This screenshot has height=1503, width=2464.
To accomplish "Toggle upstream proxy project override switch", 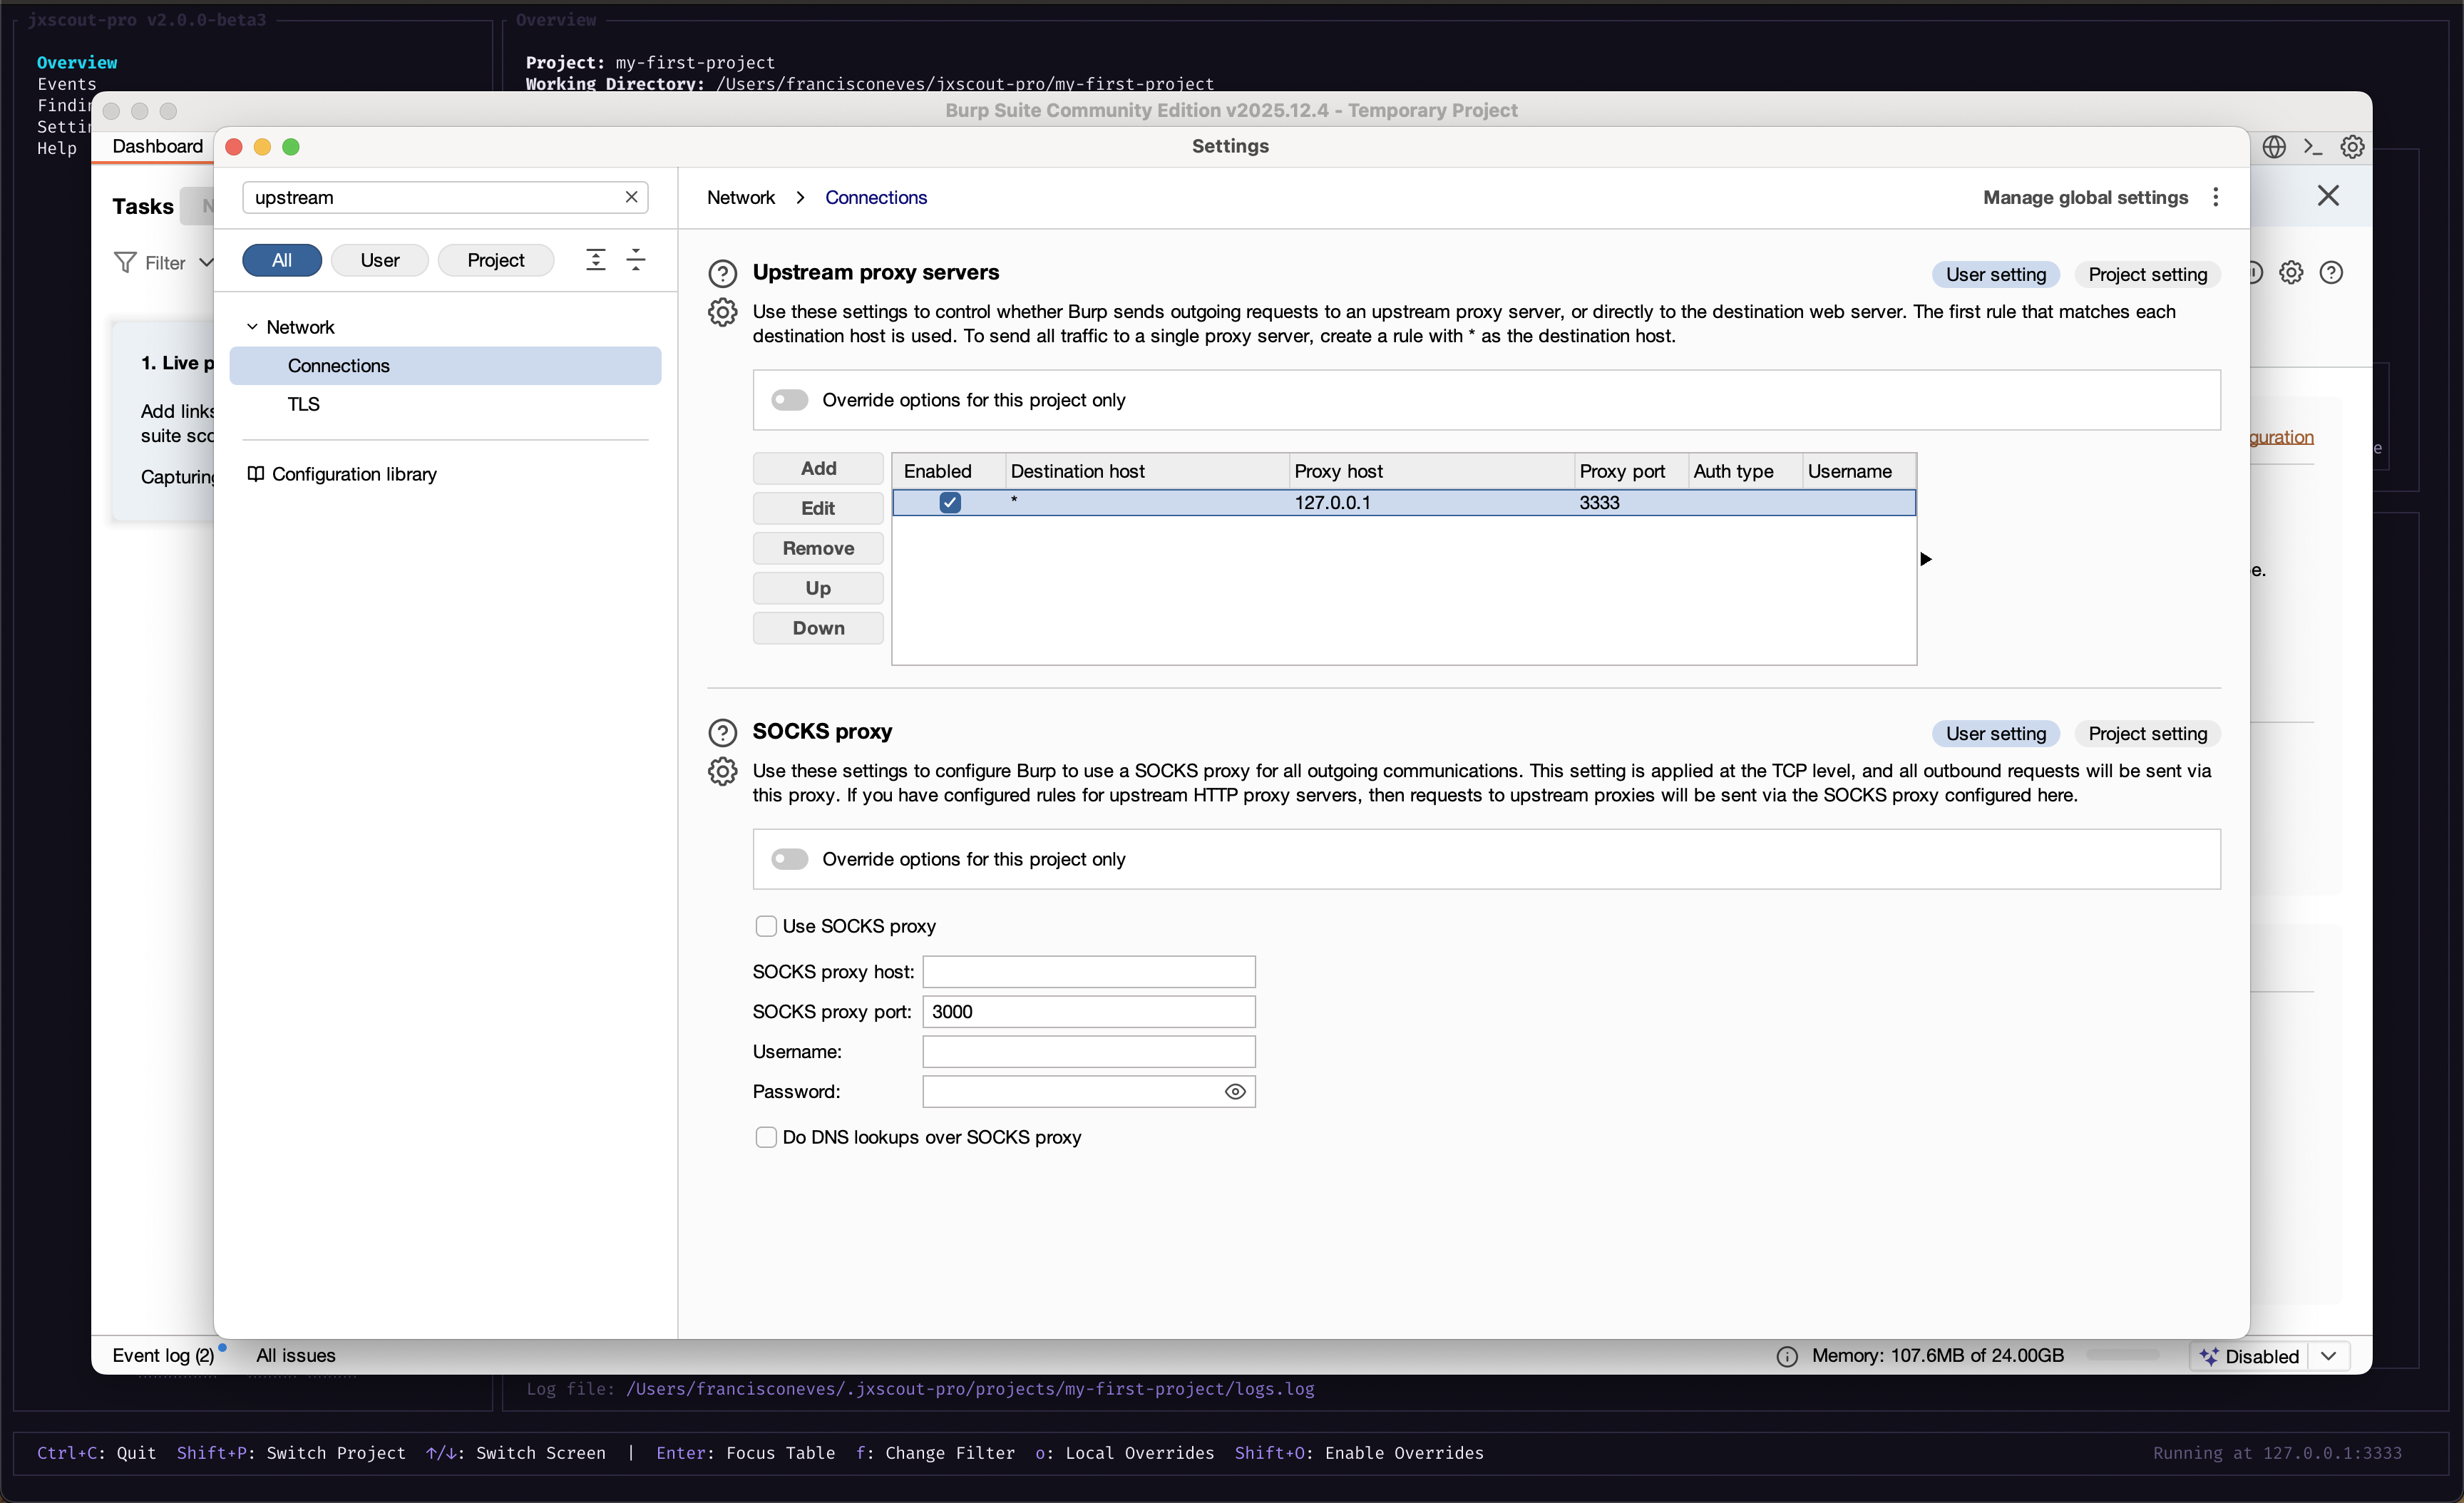I will point(789,400).
